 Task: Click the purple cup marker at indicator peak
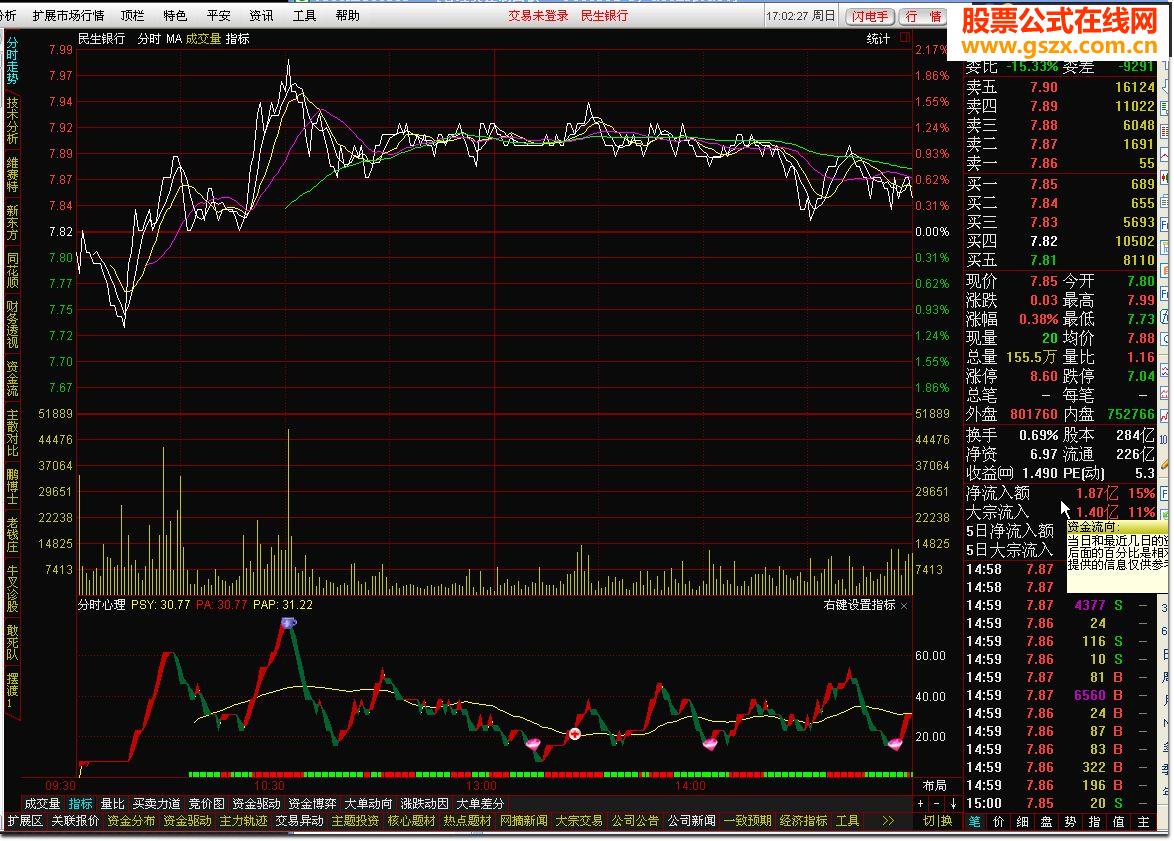coord(289,622)
